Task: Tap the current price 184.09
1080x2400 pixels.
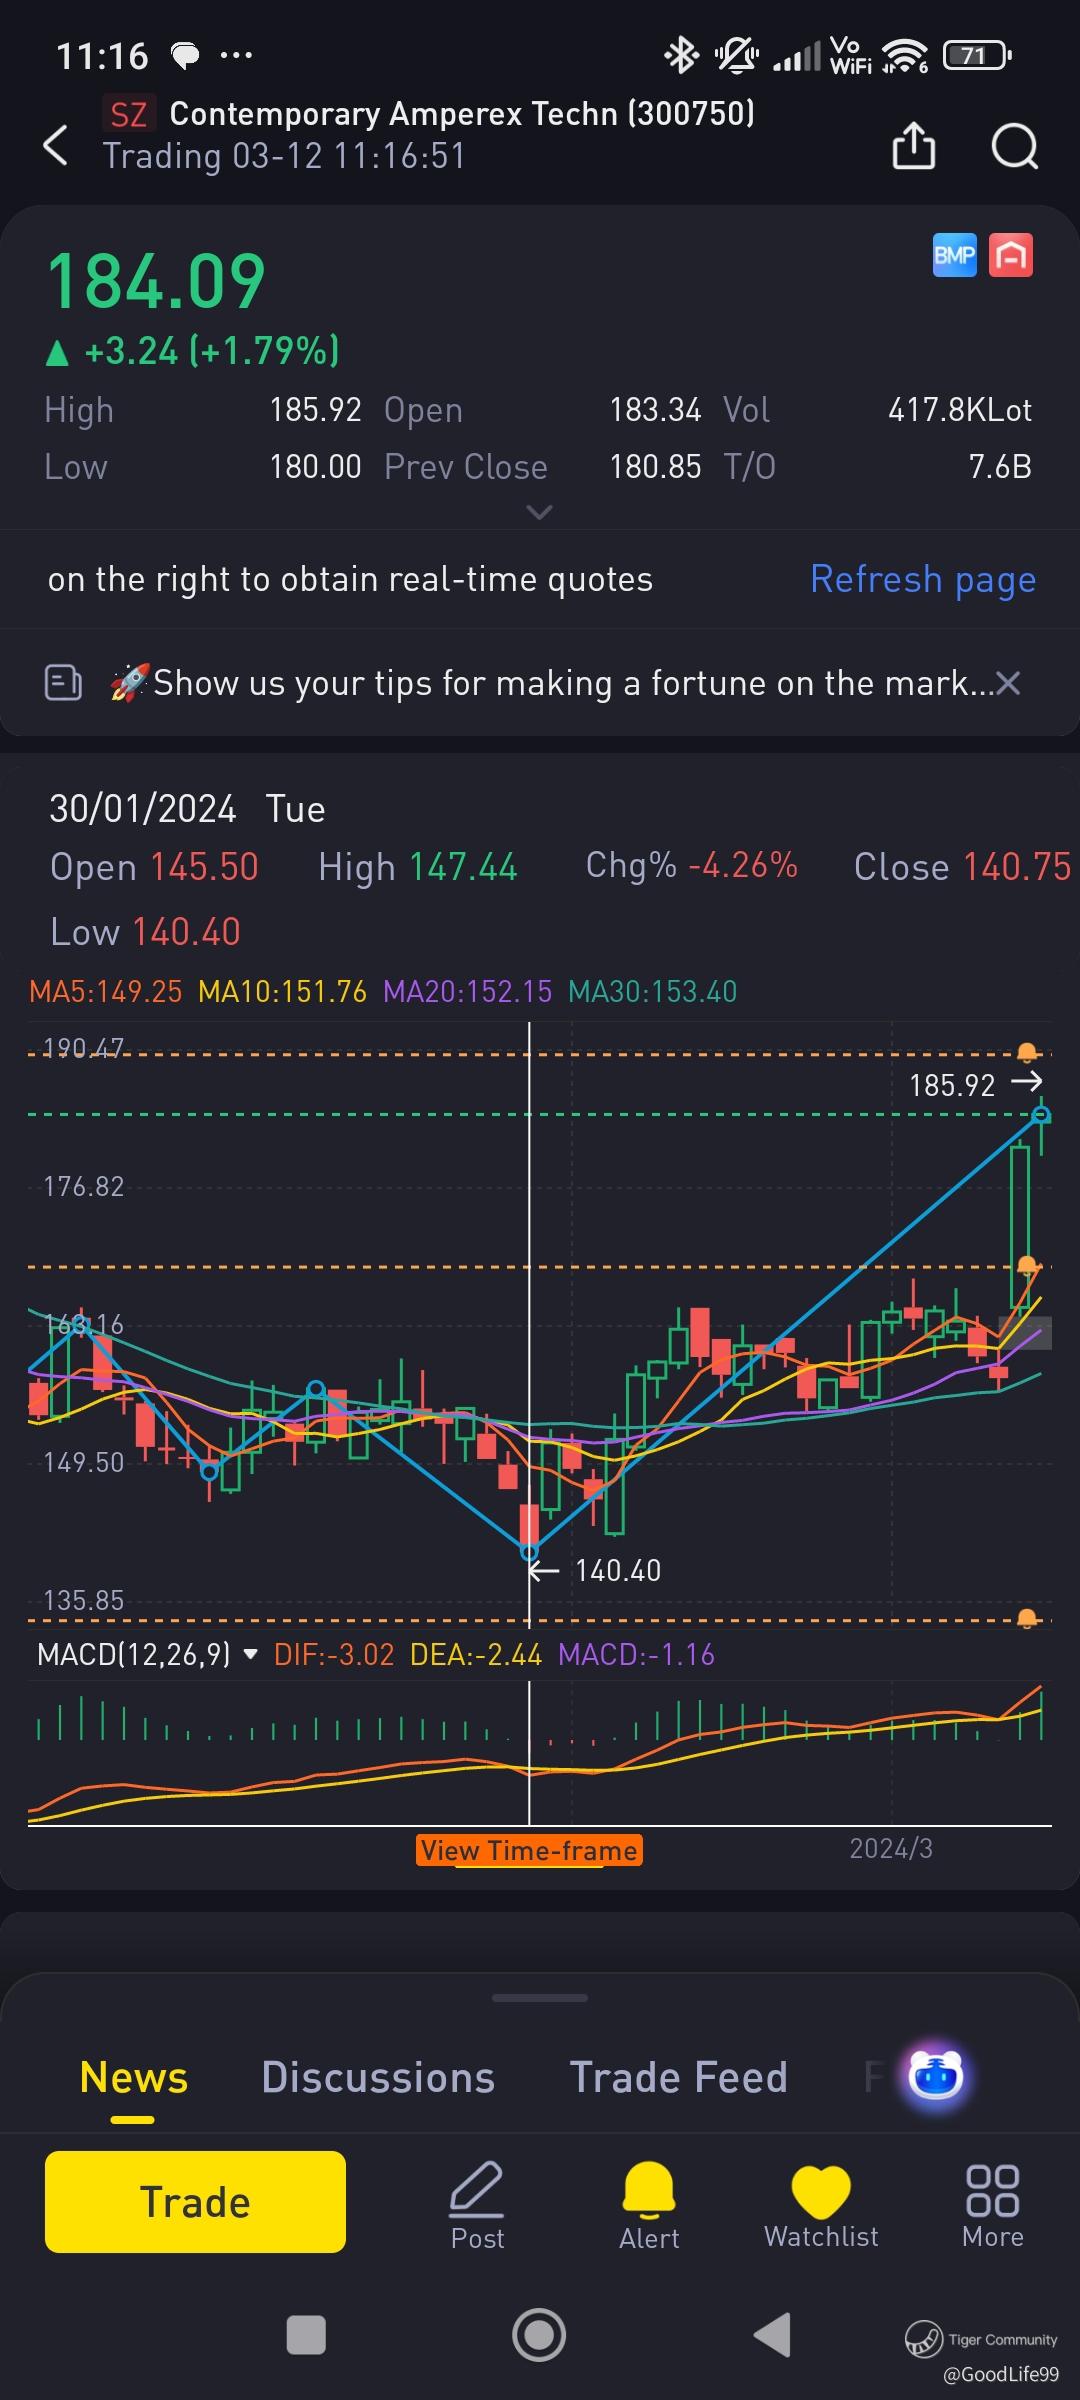Action: coord(156,281)
